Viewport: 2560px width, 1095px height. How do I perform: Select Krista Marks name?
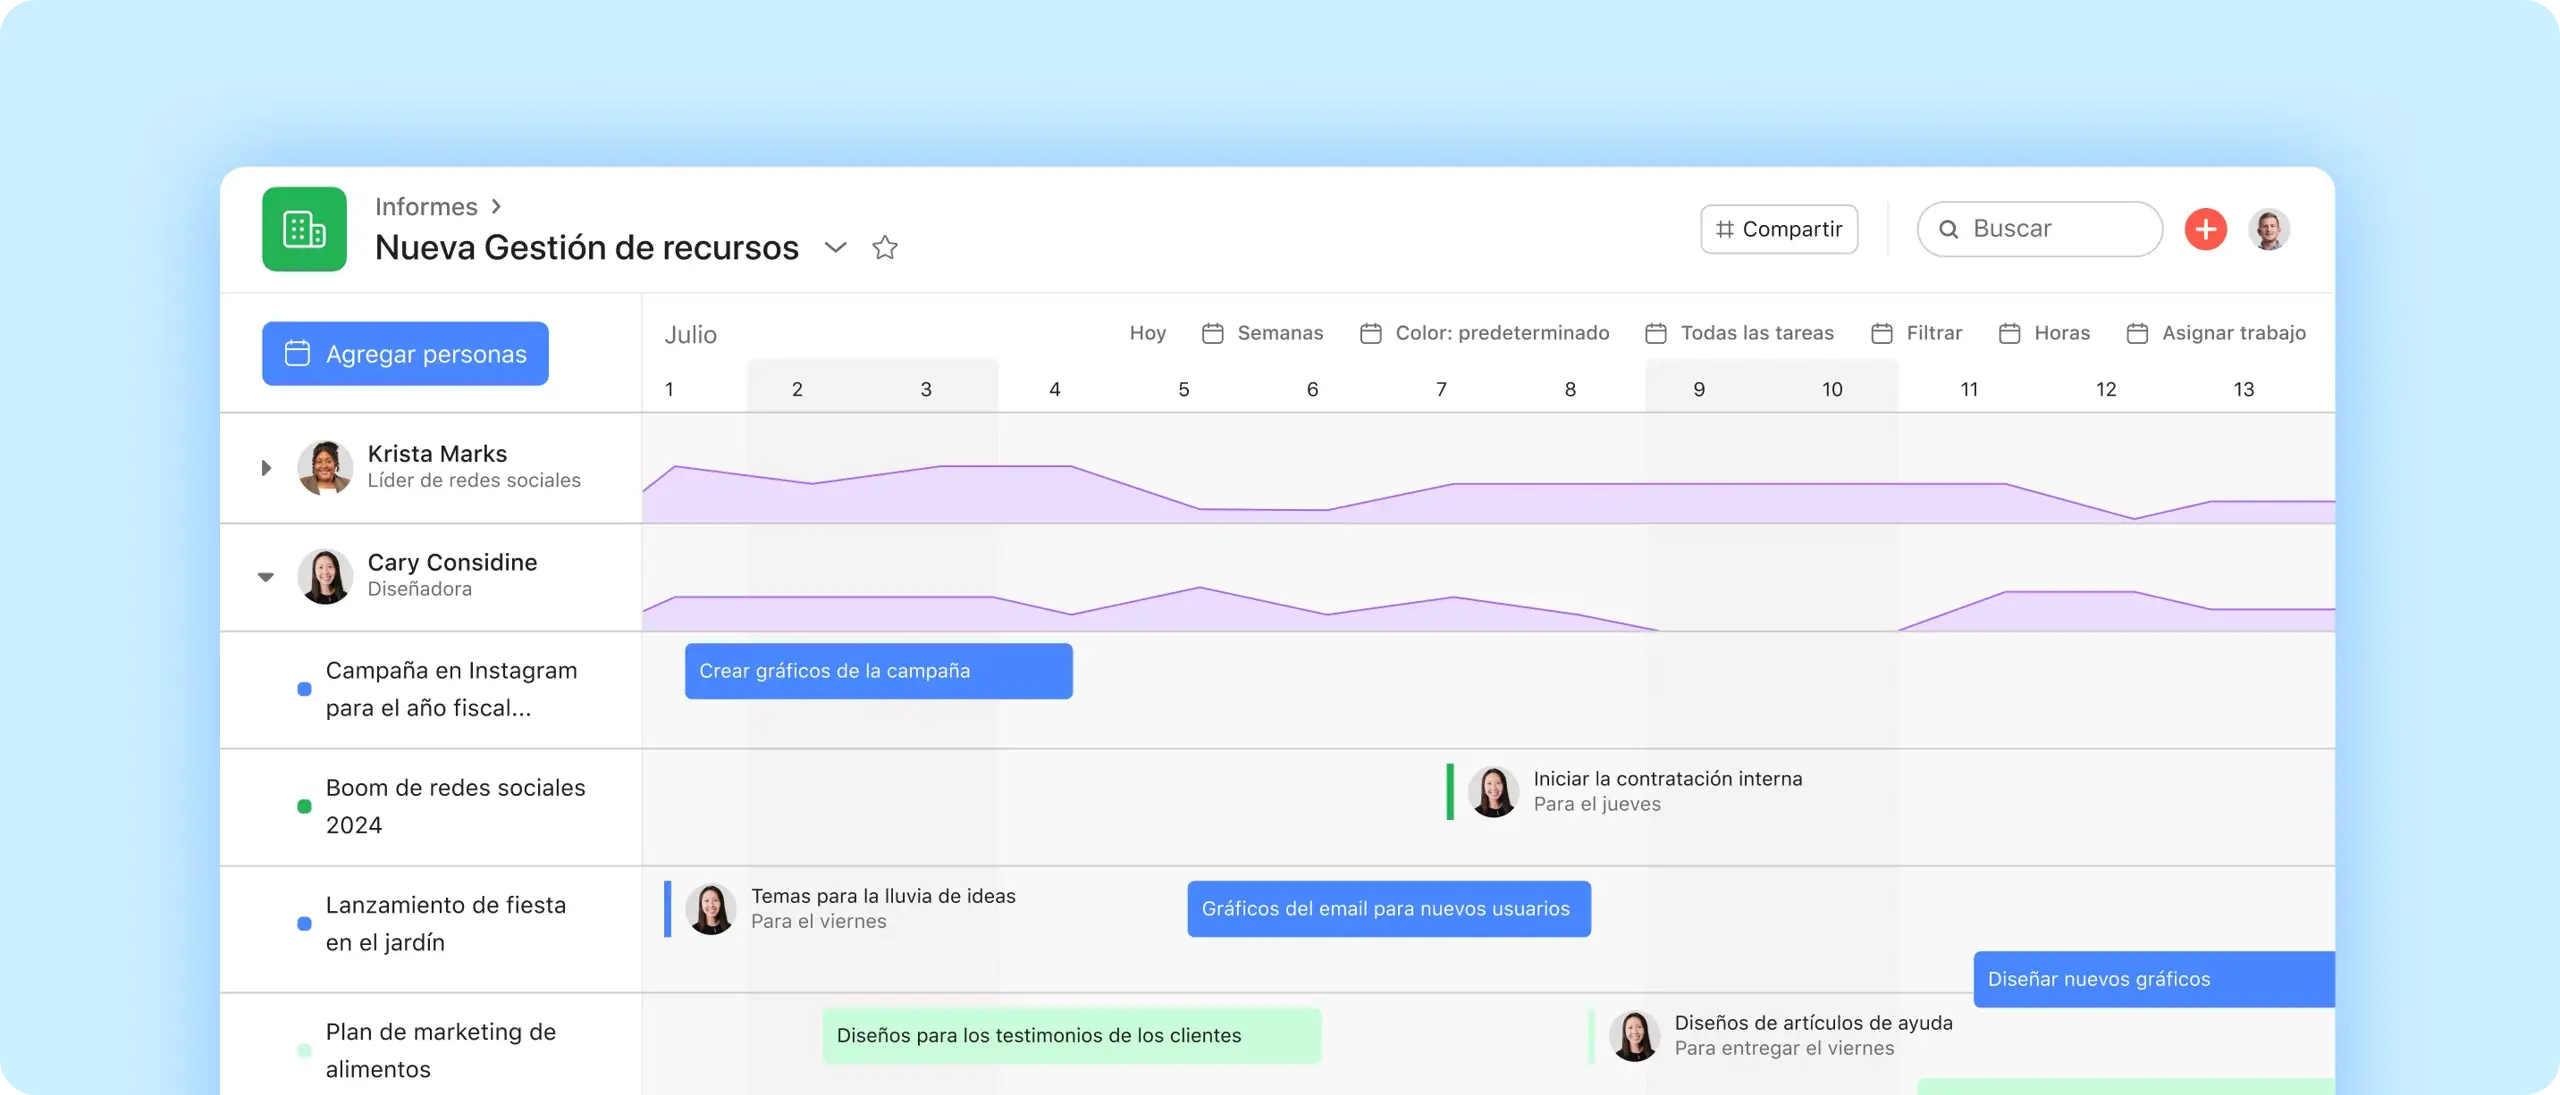click(437, 453)
